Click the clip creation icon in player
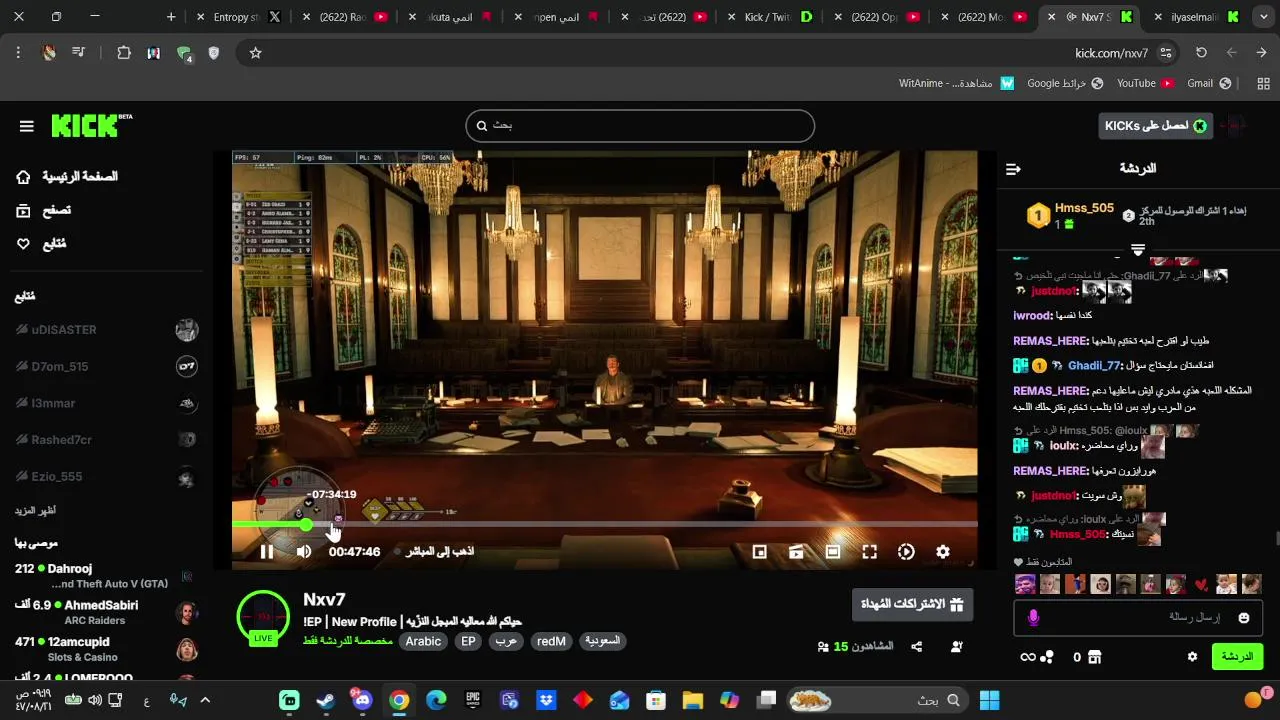 point(796,552)
